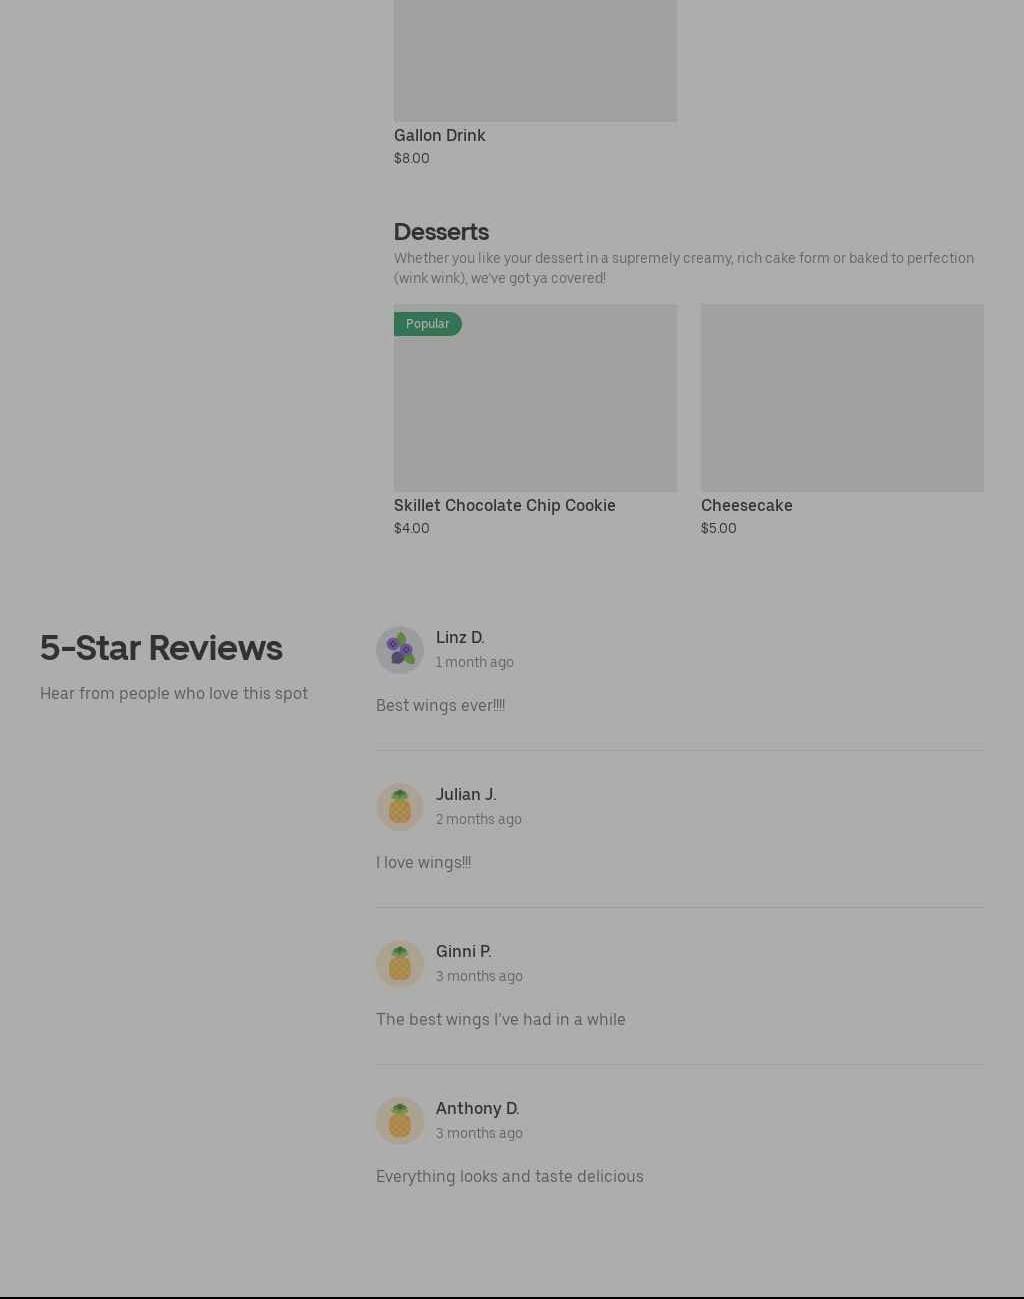
Task: Click reviewer name Anthony D.
Action: [478, 1108]
